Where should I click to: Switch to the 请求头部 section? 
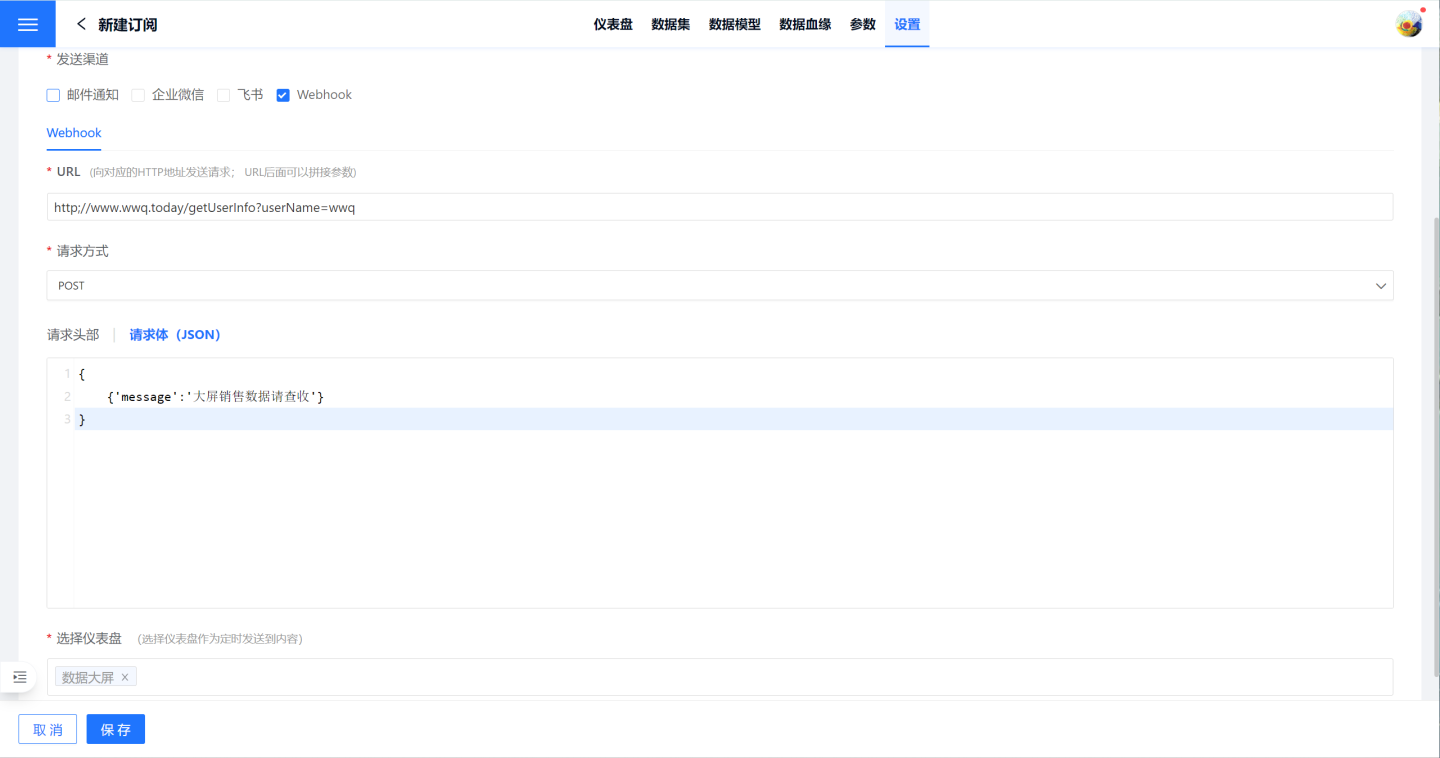point(73,335)
